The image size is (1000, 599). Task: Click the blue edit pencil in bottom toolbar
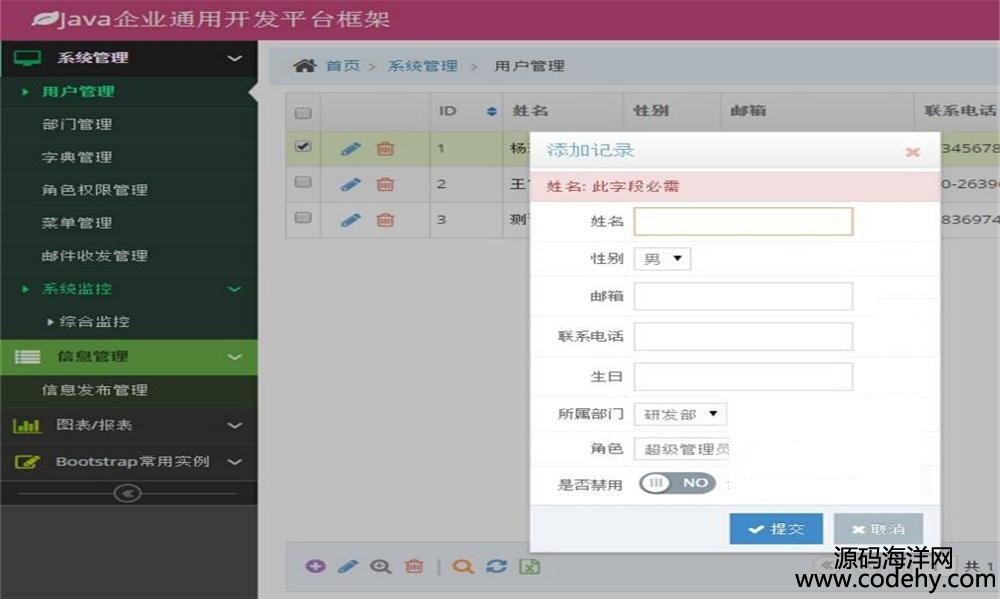[348, 566]
